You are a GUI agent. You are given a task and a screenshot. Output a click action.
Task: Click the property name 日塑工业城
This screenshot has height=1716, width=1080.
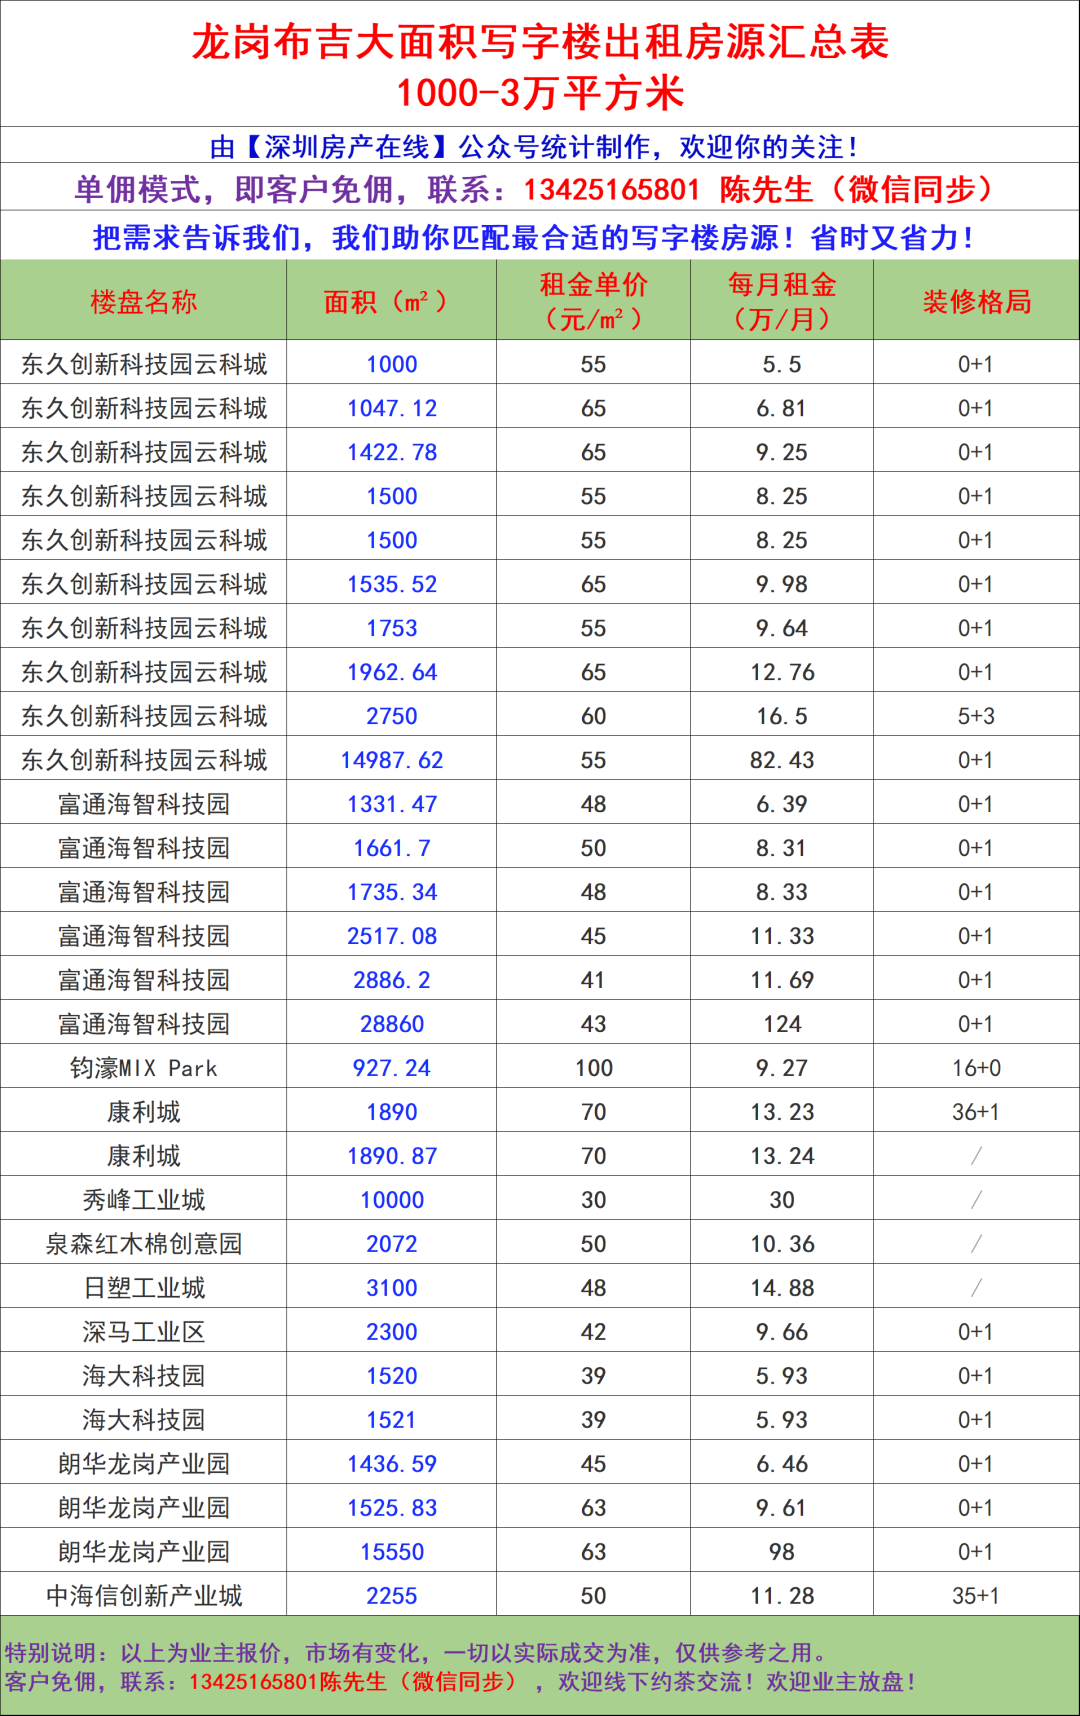coord(143,1288)
